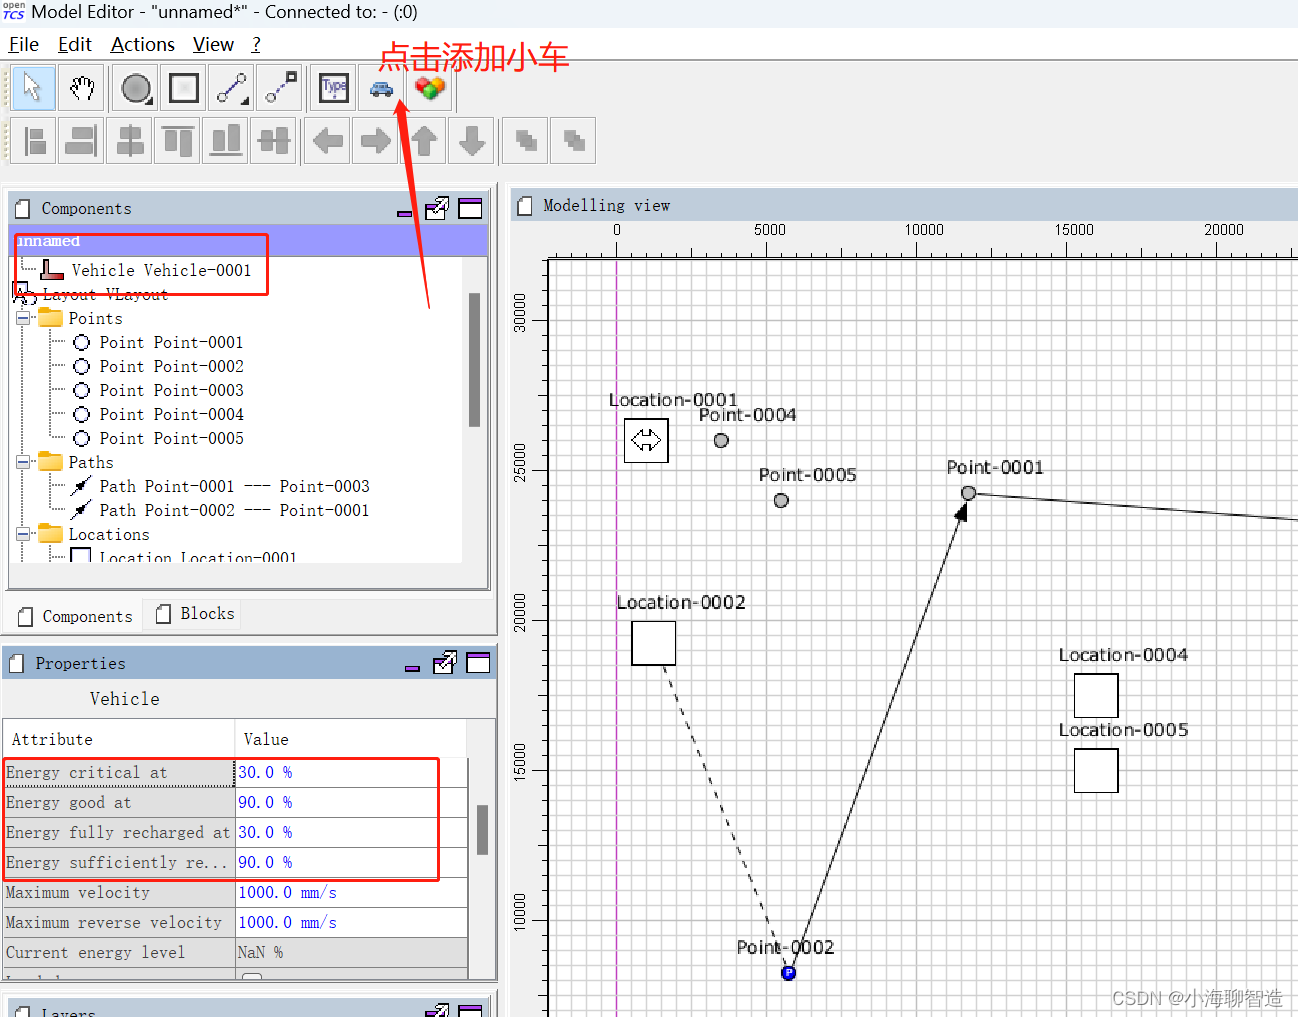Viewport: 1298px width, 1017px height.
Task: Select the create path tool
Action: tap(232, 88)
